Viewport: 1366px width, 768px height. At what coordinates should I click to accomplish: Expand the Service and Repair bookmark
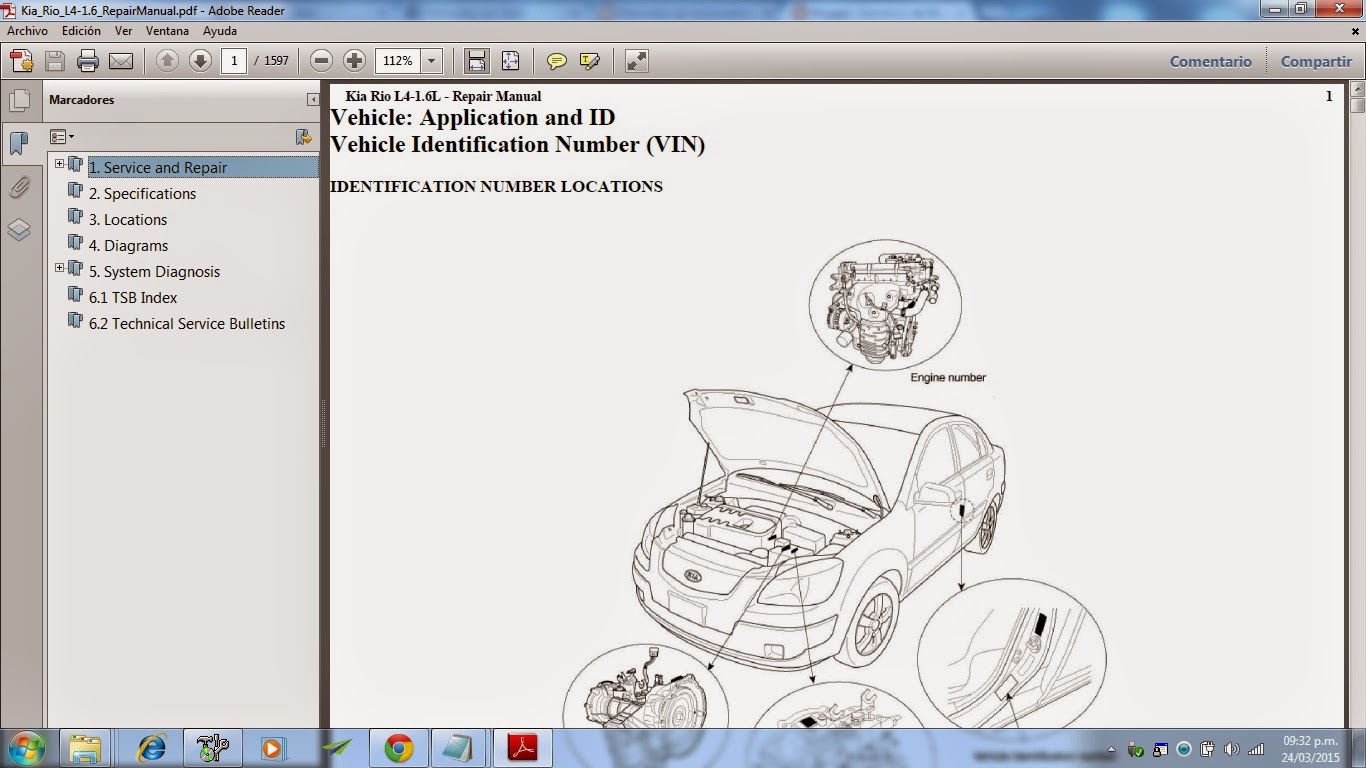[59, 164]
